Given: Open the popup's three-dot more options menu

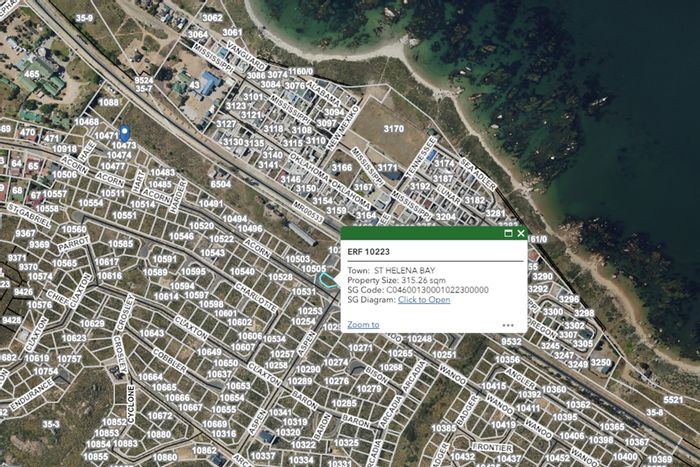Looking at the screenshot, I should (x=508, y=325).
